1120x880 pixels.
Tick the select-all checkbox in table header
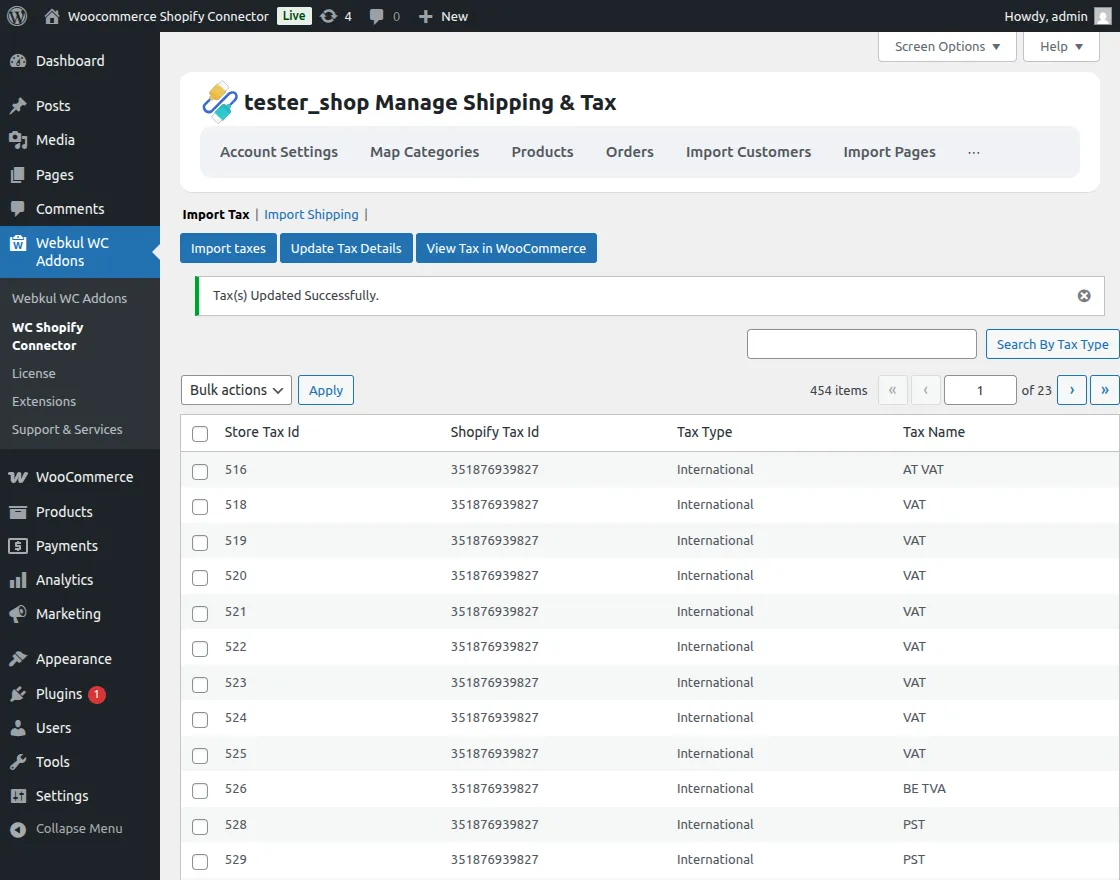(200, 434)
